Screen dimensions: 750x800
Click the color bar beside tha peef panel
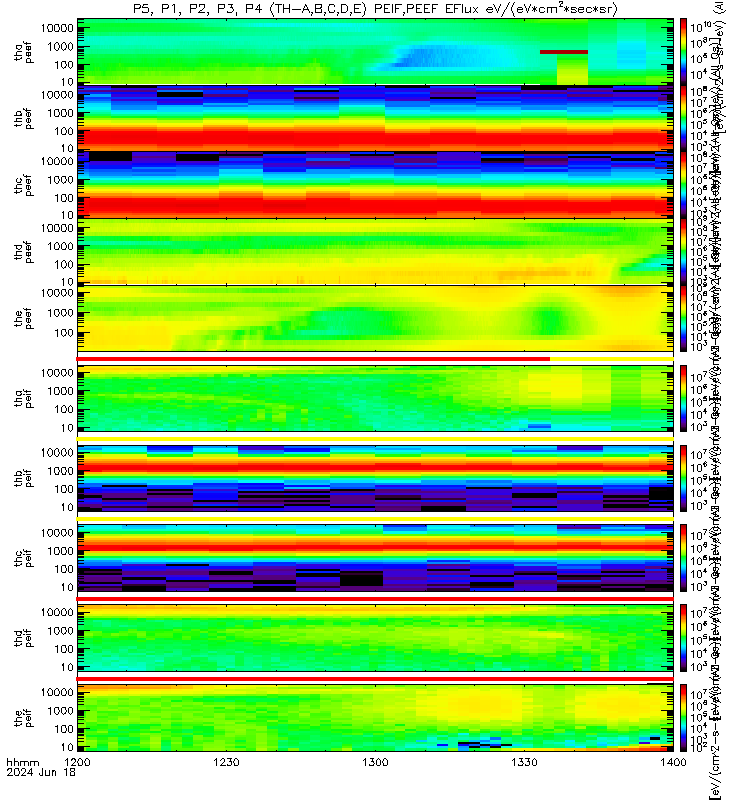pos(684,52)
